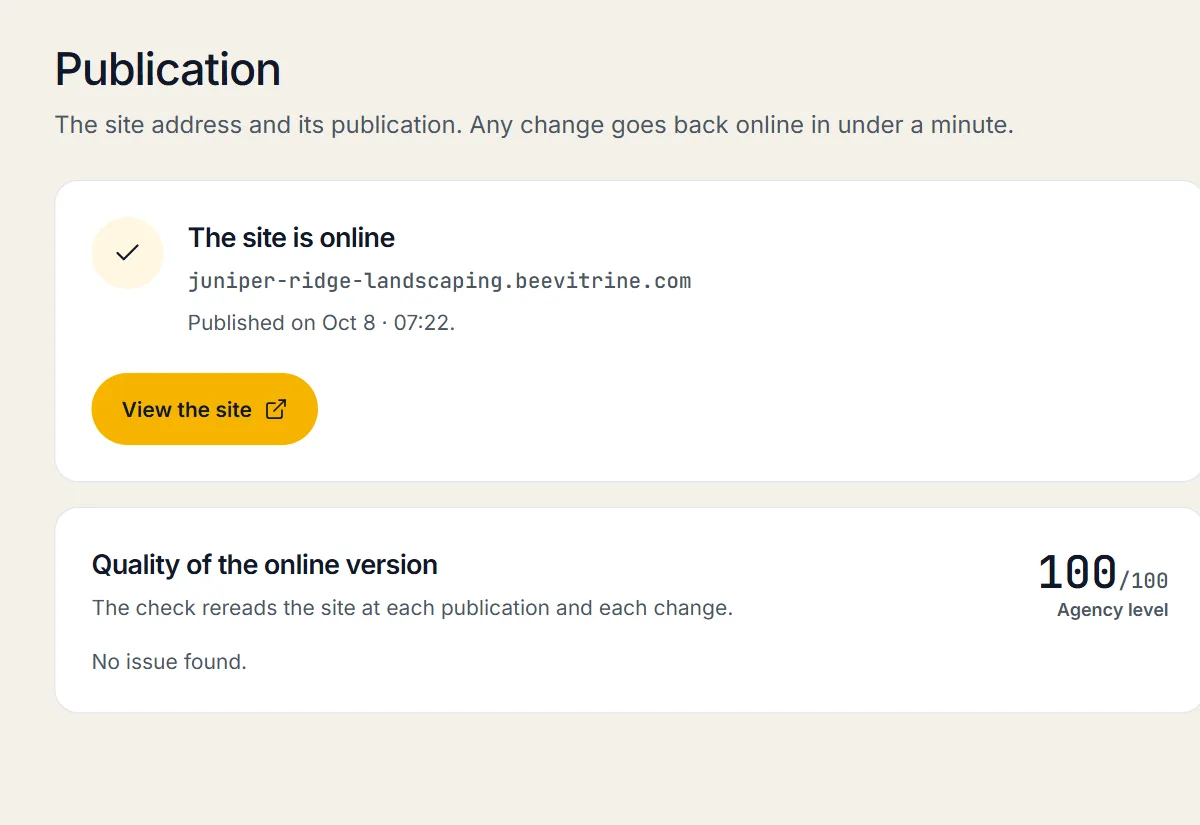Click the 'No issue found.' message

coord(169,662)
